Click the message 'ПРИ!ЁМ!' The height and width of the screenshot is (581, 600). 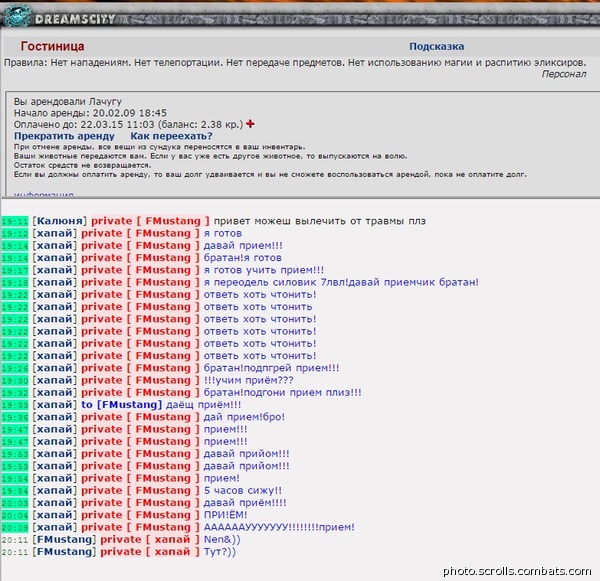click(225, 515)
